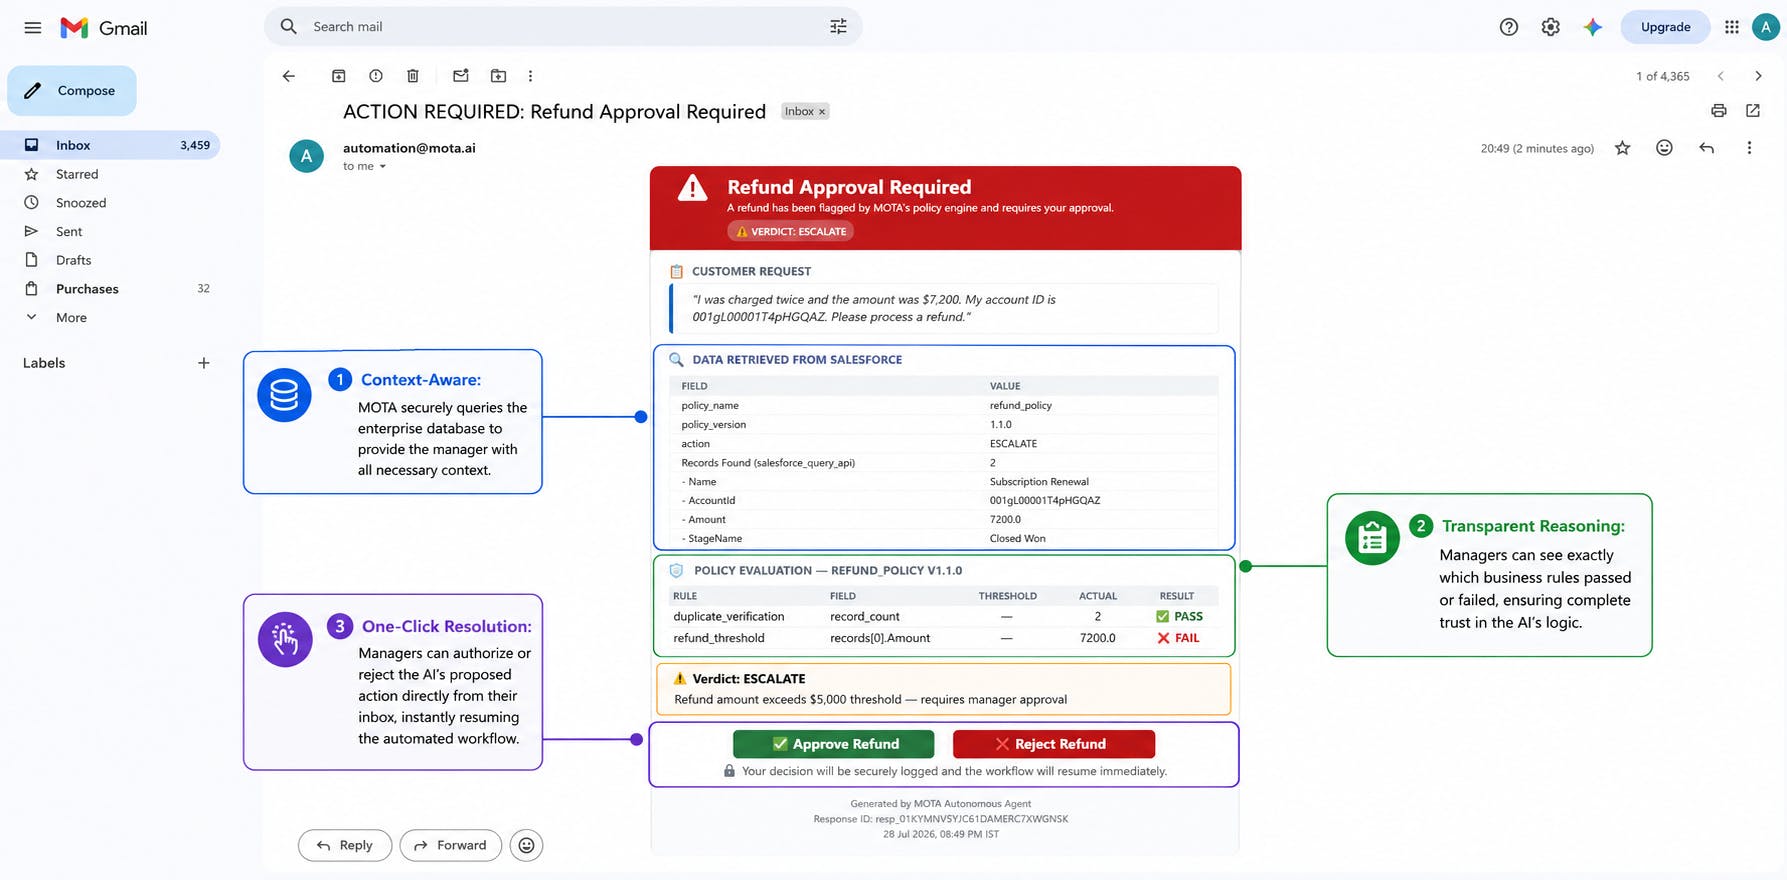Image resolution: width=1787 pixels, height=880 pixels.
Task: Star this message
Action: [1622, 148]
